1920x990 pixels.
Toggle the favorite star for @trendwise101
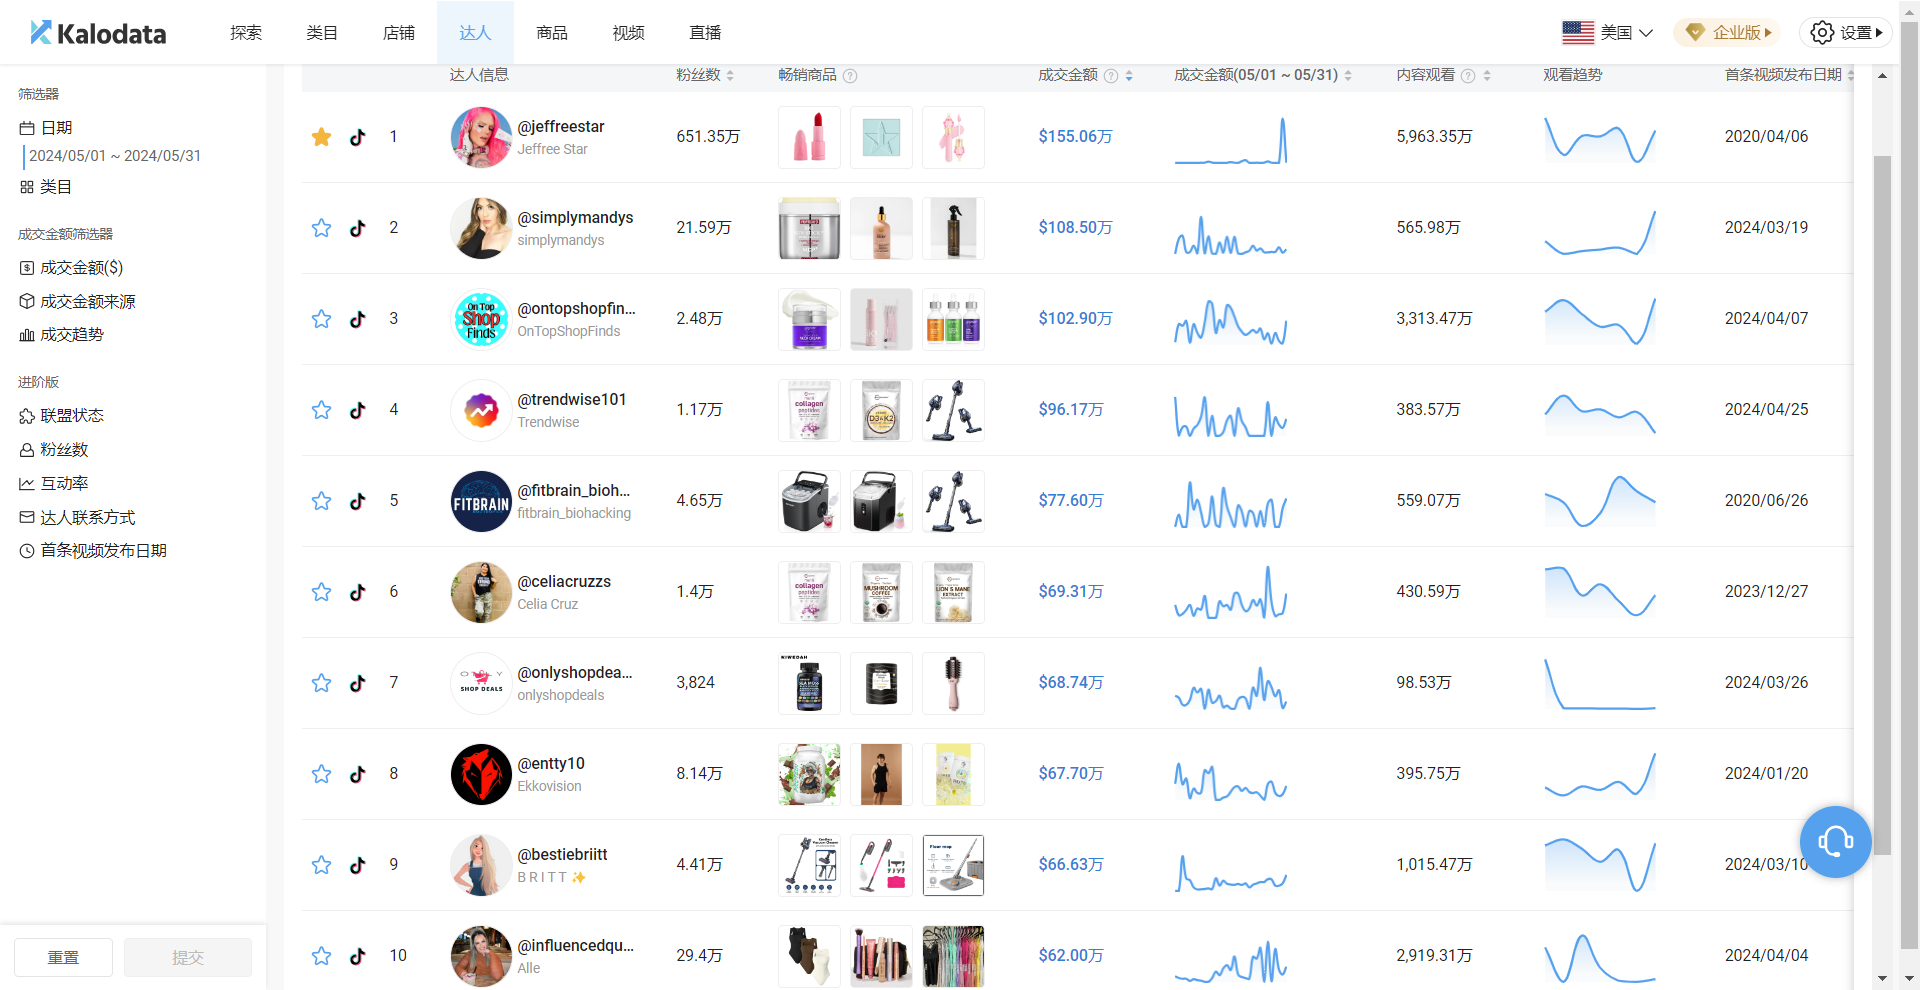point(321,410)
